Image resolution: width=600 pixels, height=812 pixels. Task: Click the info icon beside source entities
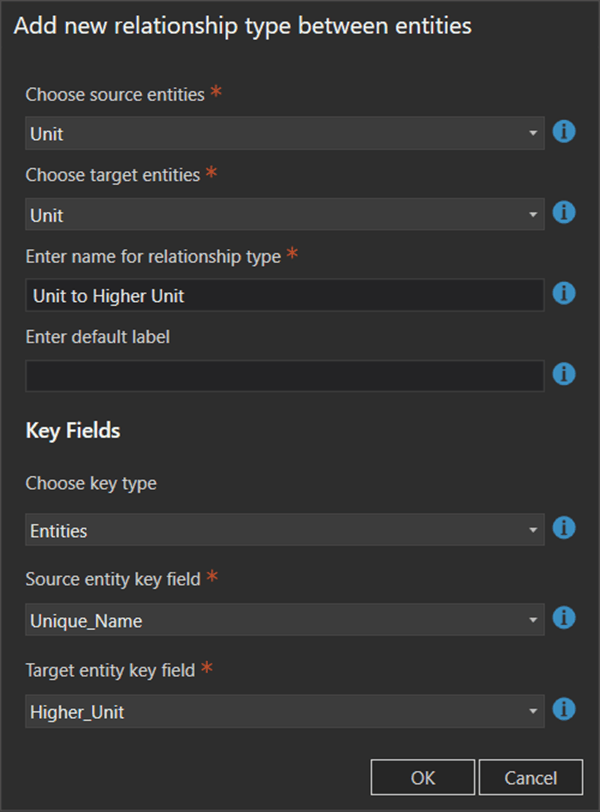tap(563, 132)
